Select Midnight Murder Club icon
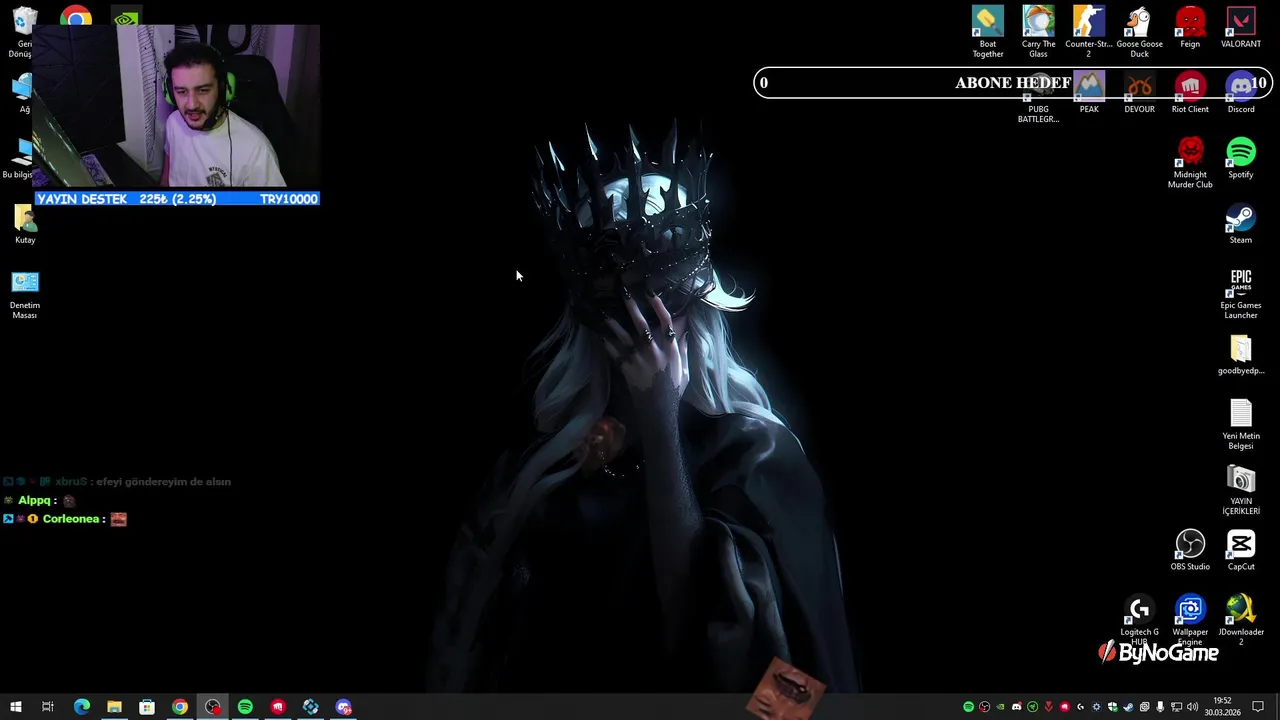Screen dimensions: 1280x720 (x=1190, y=163)
